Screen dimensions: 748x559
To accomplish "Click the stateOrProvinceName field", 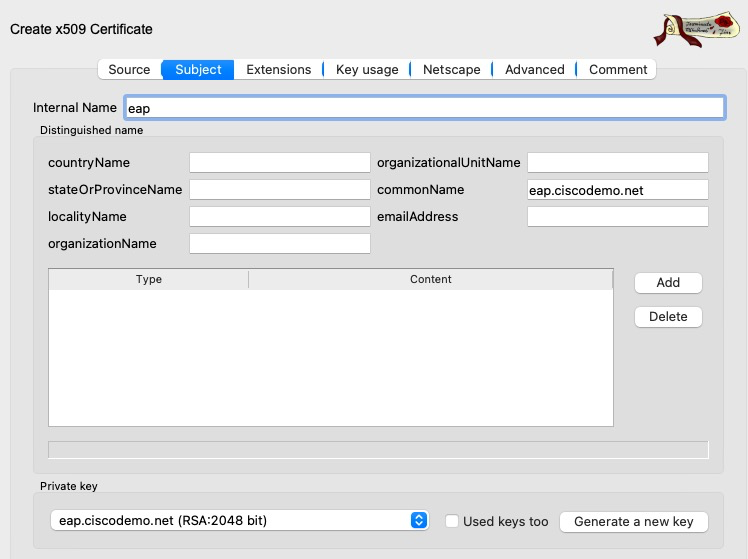I will 280,189.
